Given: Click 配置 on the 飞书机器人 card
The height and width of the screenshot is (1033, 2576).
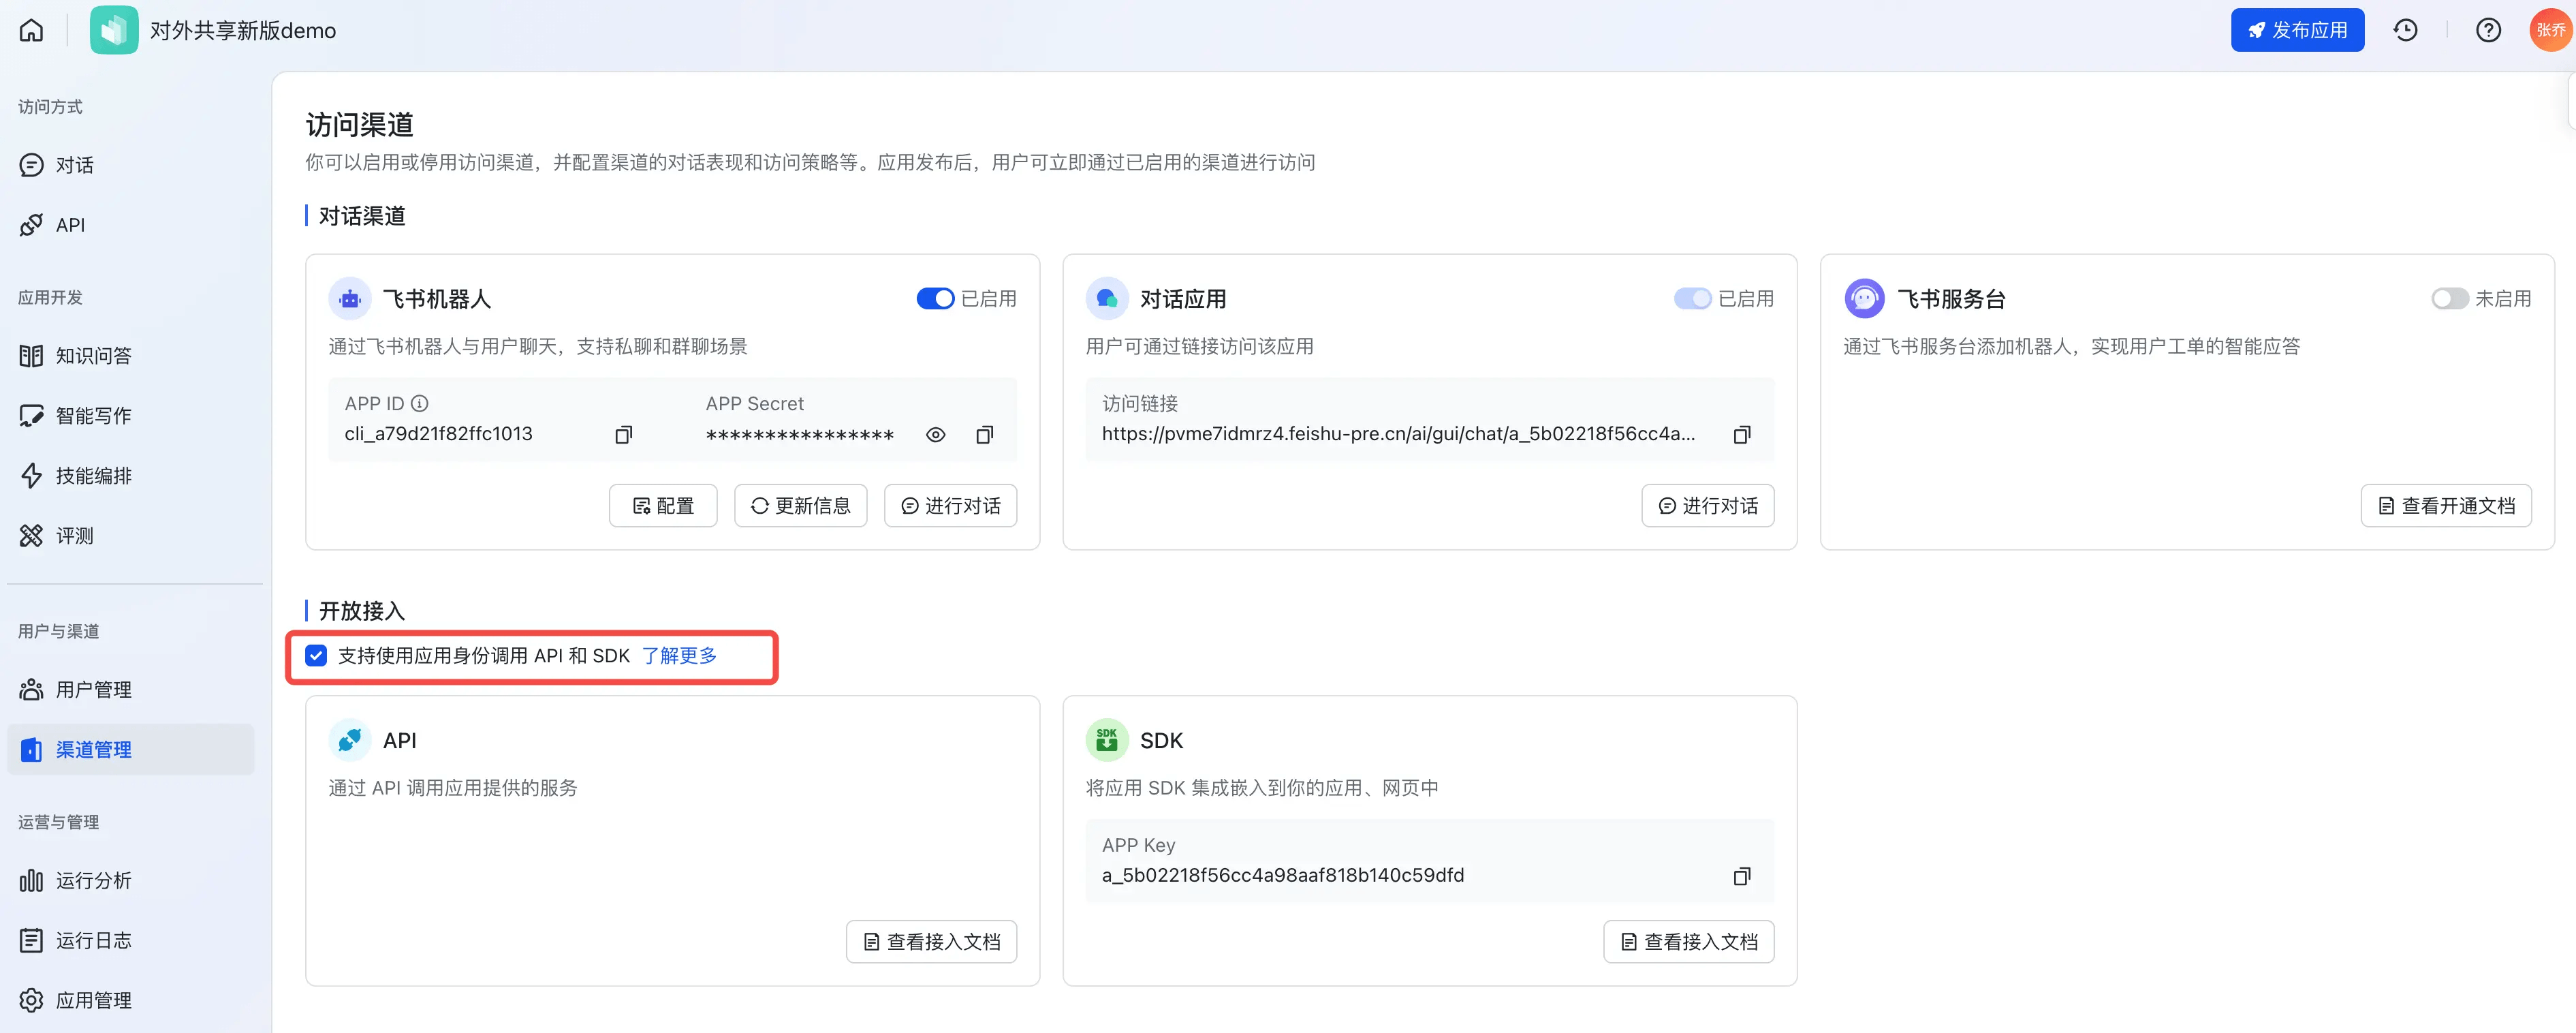Looking at the screenshot, I should tap(663, 505).
